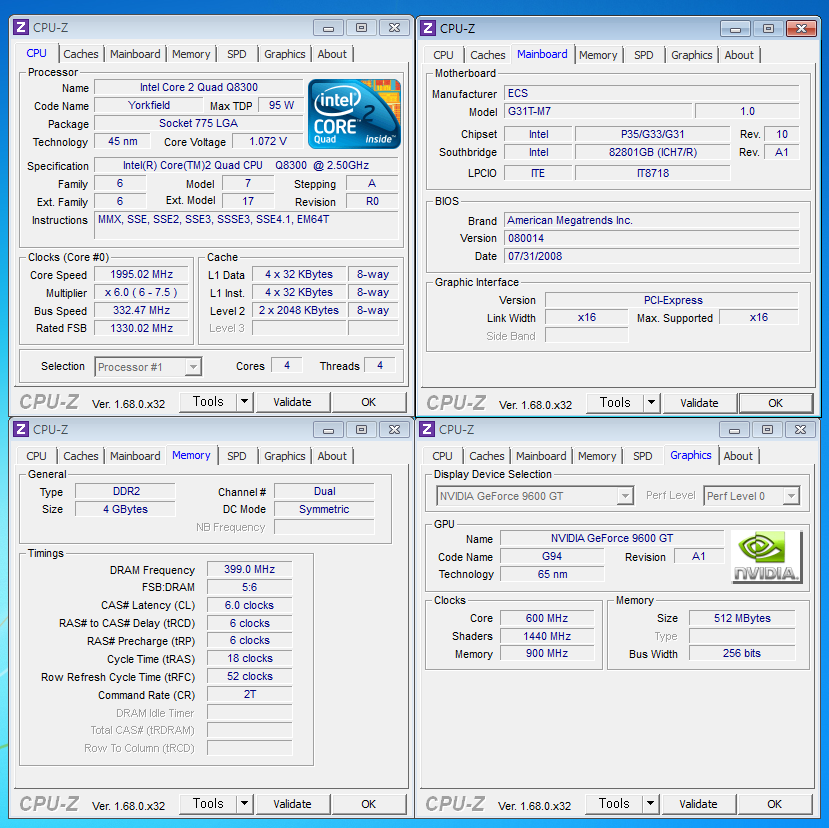Image resolution: width=829 pixels, height=828 pixels.
Task: Click Validate in the CPU window
Action: point(292,402)
